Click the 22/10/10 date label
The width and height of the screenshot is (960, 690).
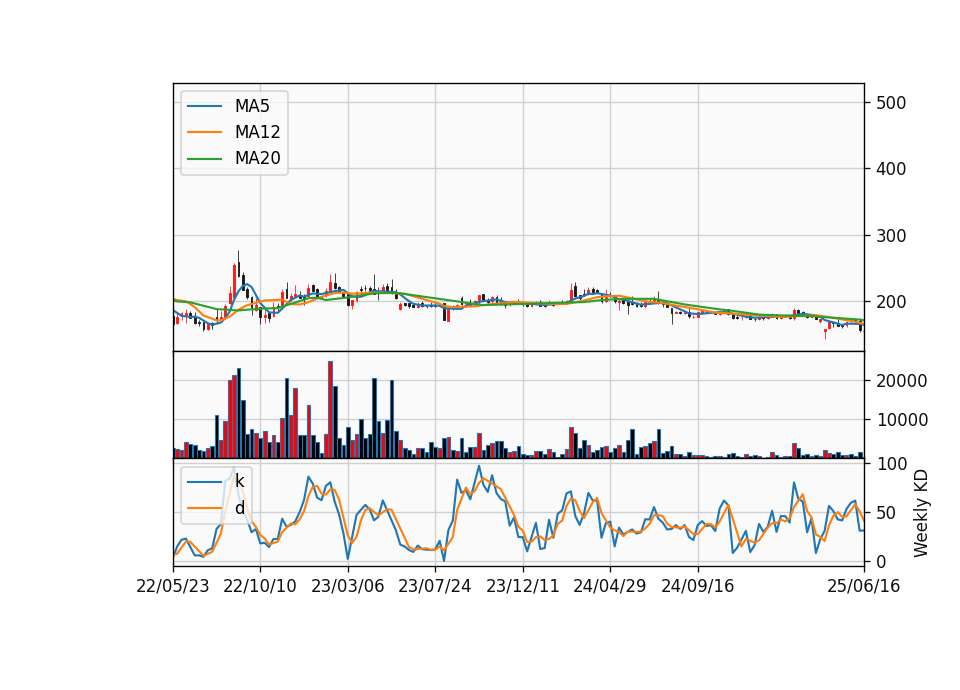coord(260,586)
